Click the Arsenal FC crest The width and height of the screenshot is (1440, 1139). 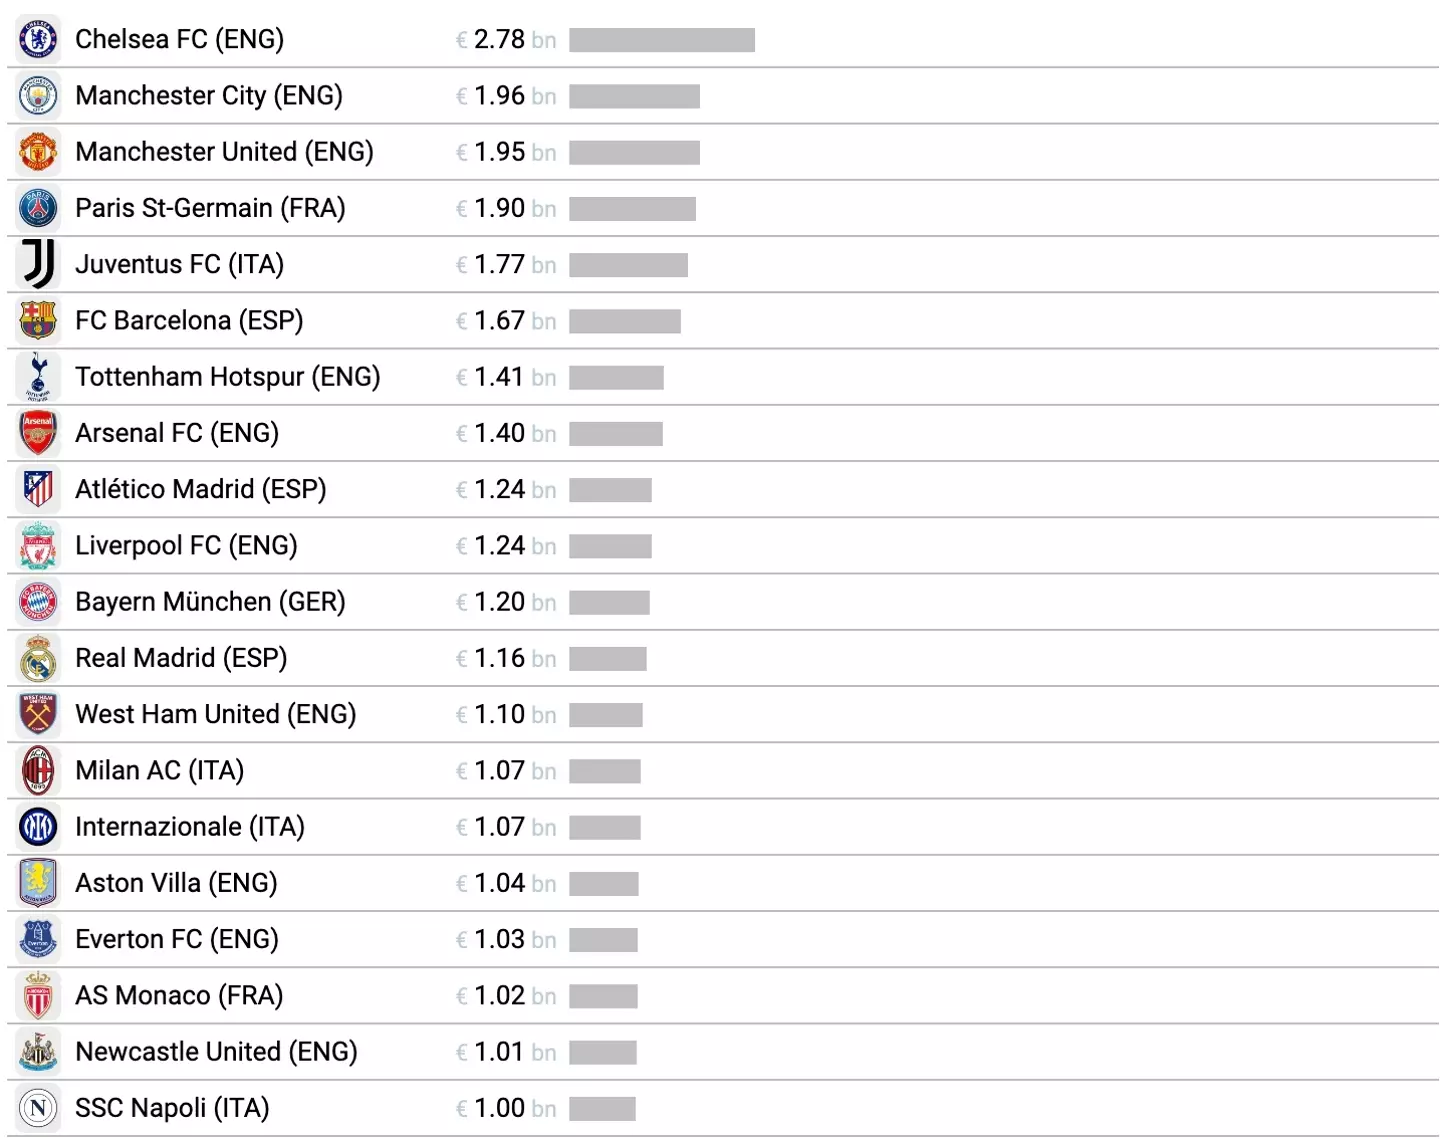(38, 433)
